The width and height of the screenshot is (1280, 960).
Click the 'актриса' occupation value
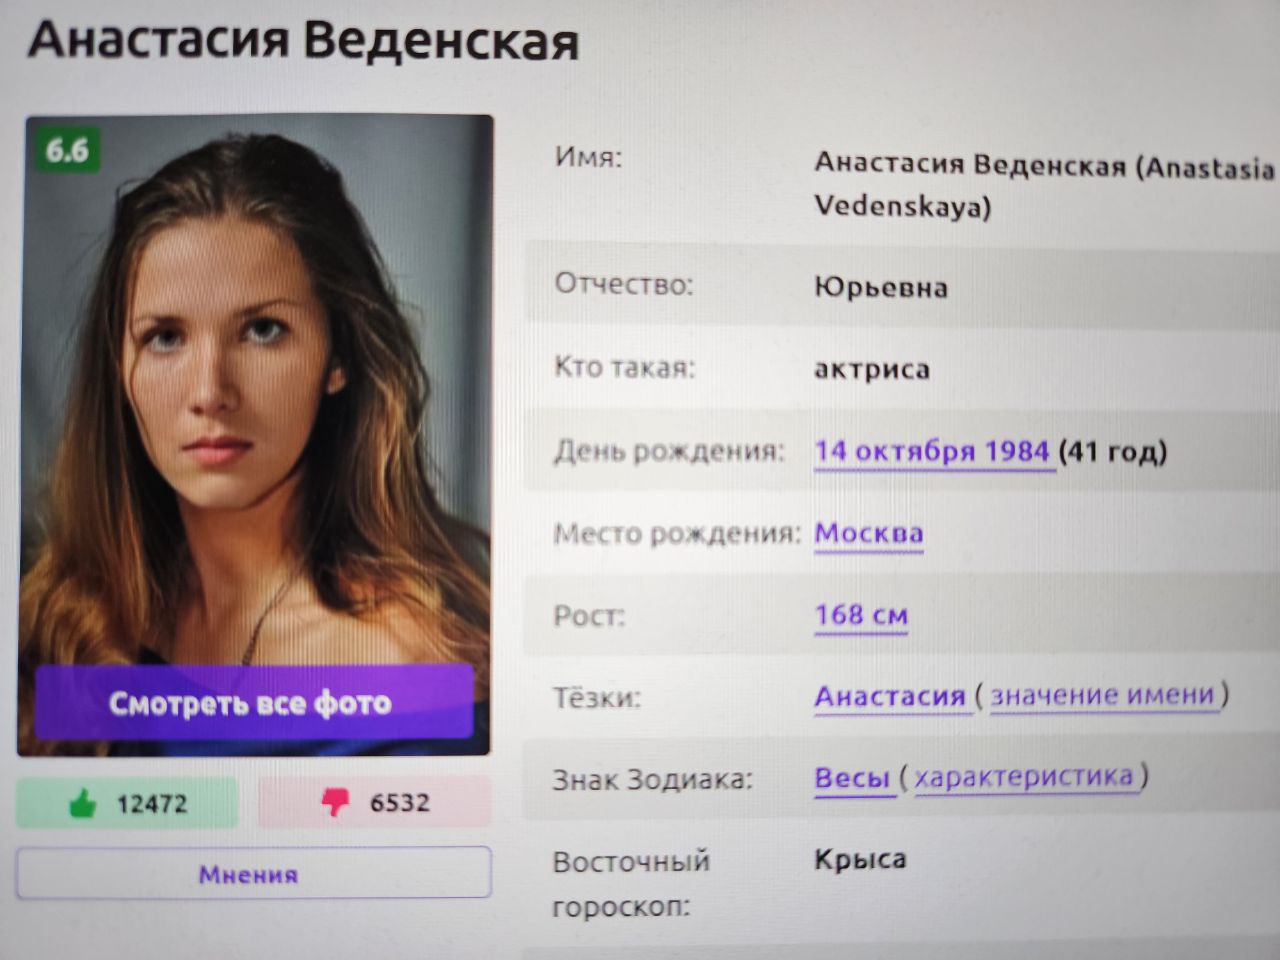click(872, 370)
